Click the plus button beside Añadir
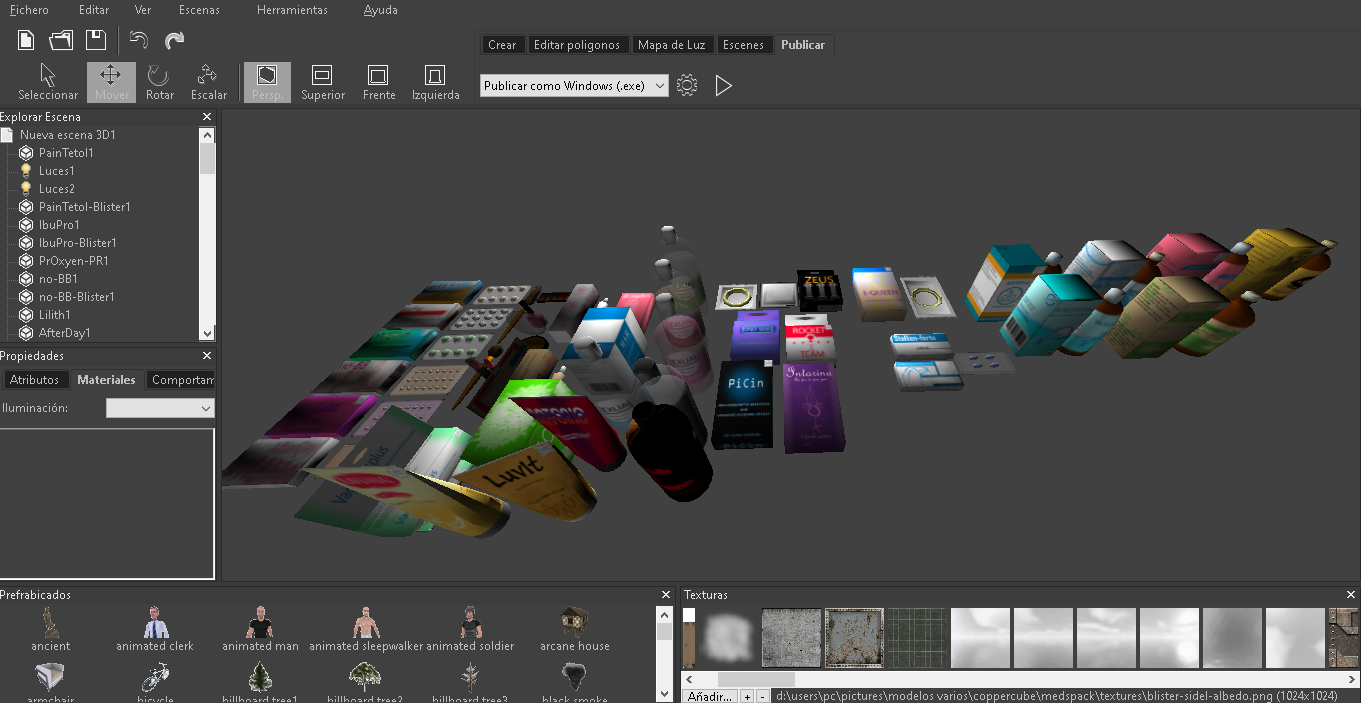 [x=746, y=696]
